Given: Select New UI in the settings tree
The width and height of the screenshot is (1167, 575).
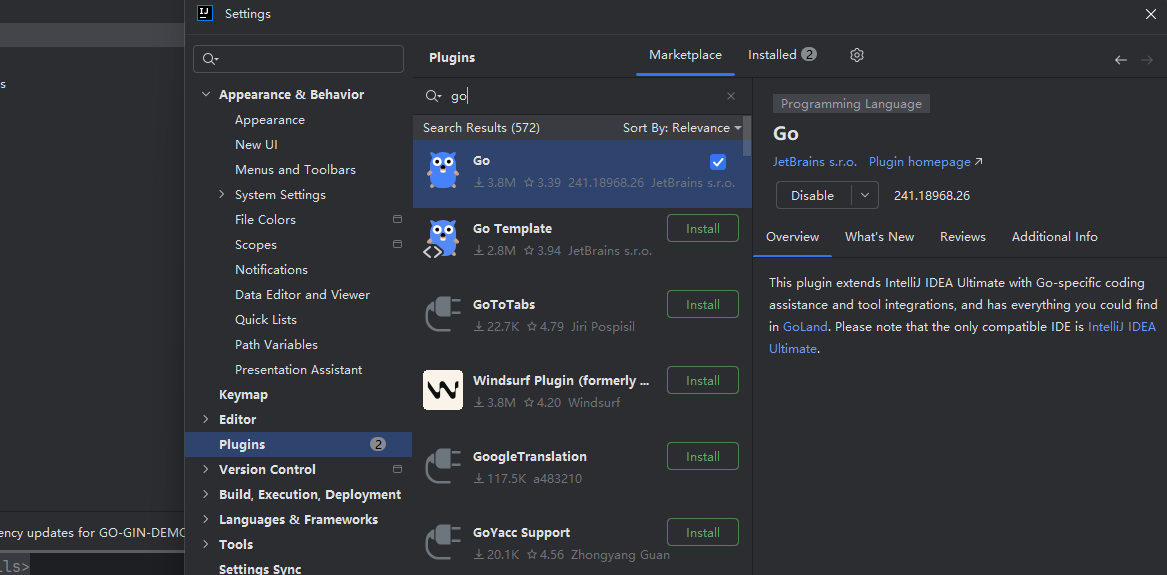Looking at the screenshot, I should pyautogui.click(x=256, y=144).
